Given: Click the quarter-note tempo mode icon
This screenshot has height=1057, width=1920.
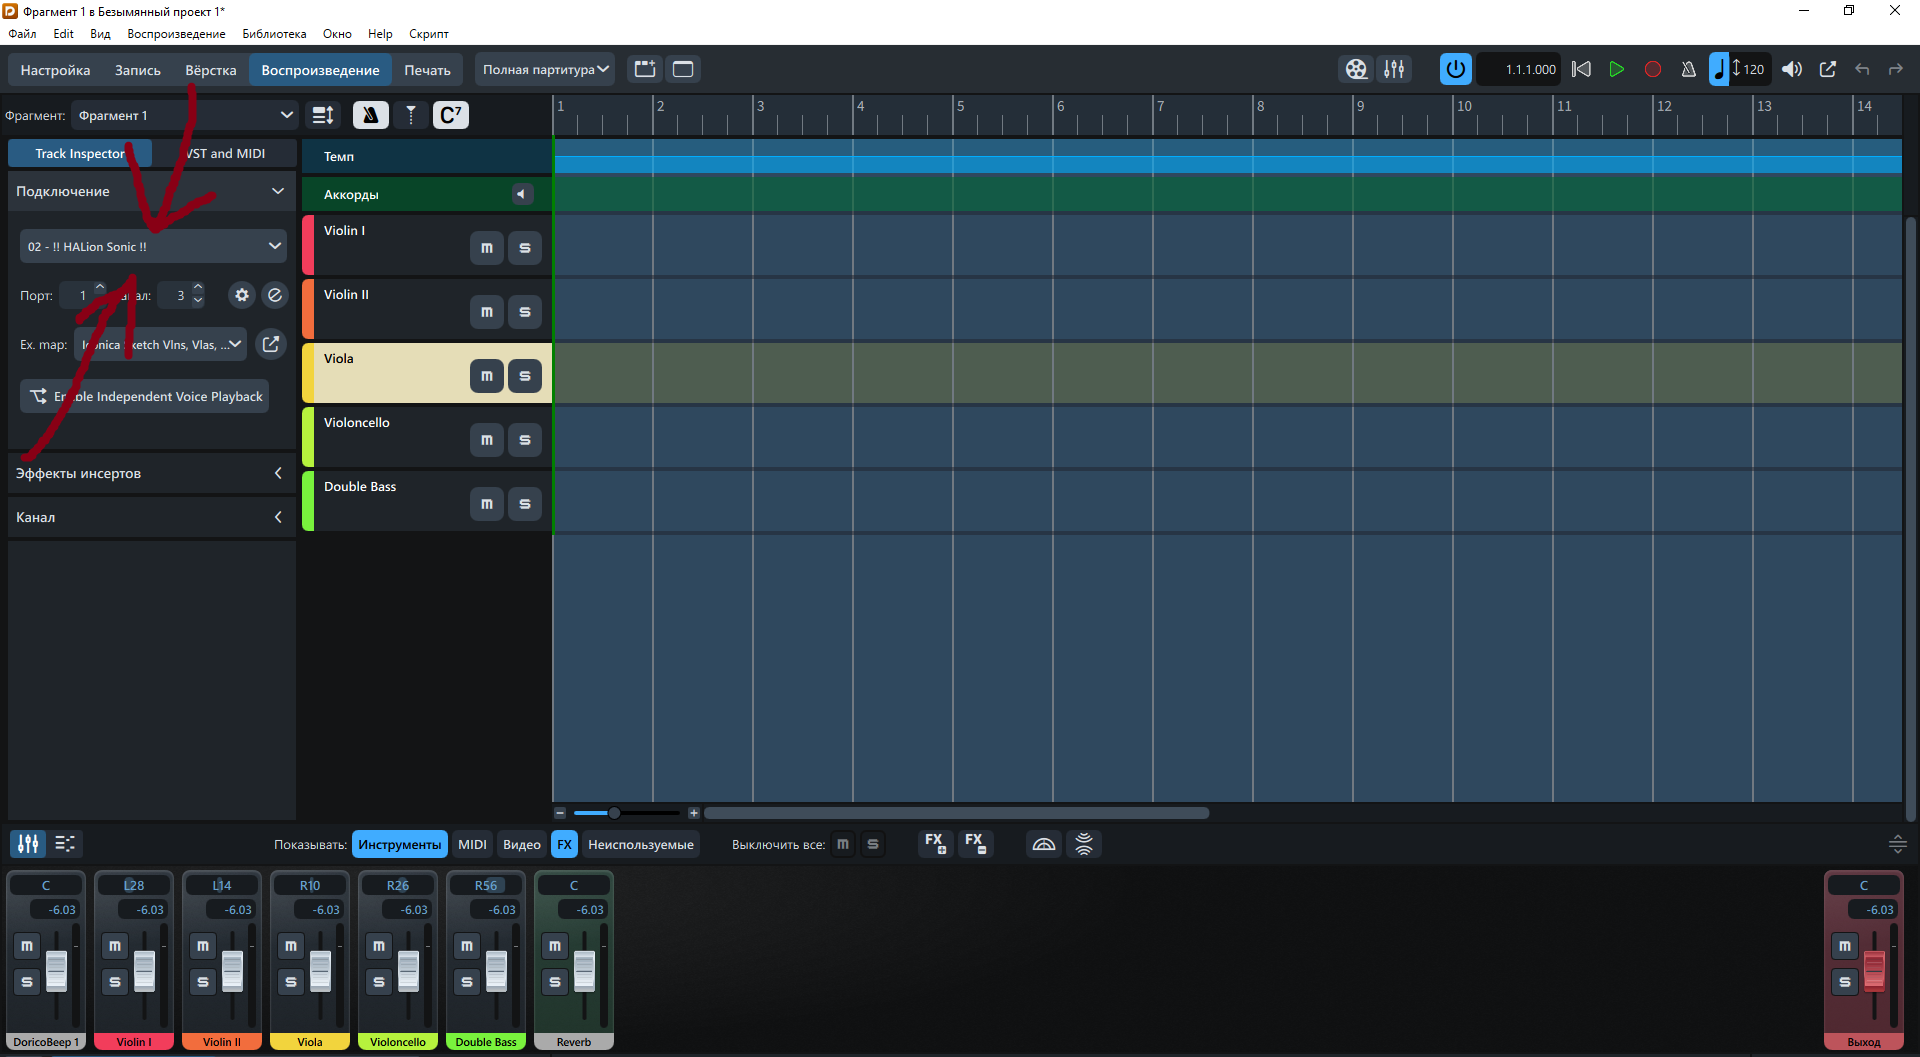Looking at the screenshot, I should coord(1719,69).
